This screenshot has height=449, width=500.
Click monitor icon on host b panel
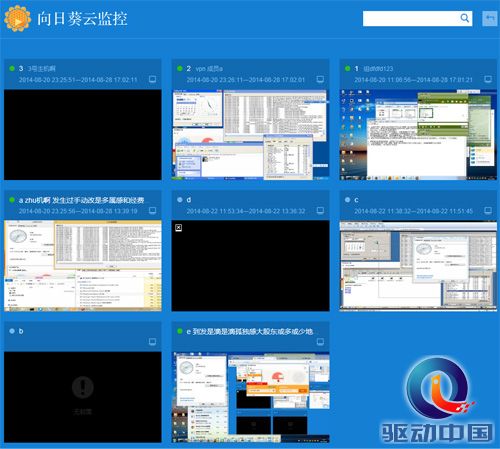point(152,342)
